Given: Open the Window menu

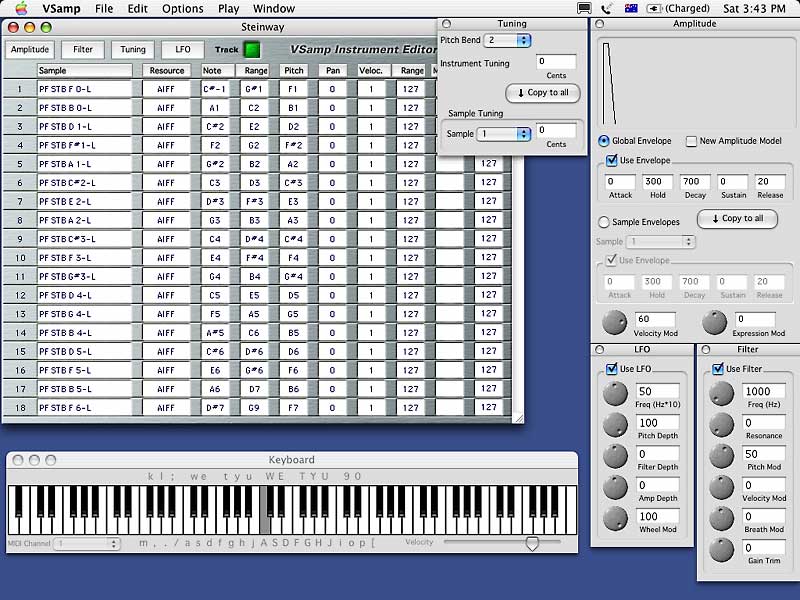Looking at the screenshot, I should tap(274, 9).
